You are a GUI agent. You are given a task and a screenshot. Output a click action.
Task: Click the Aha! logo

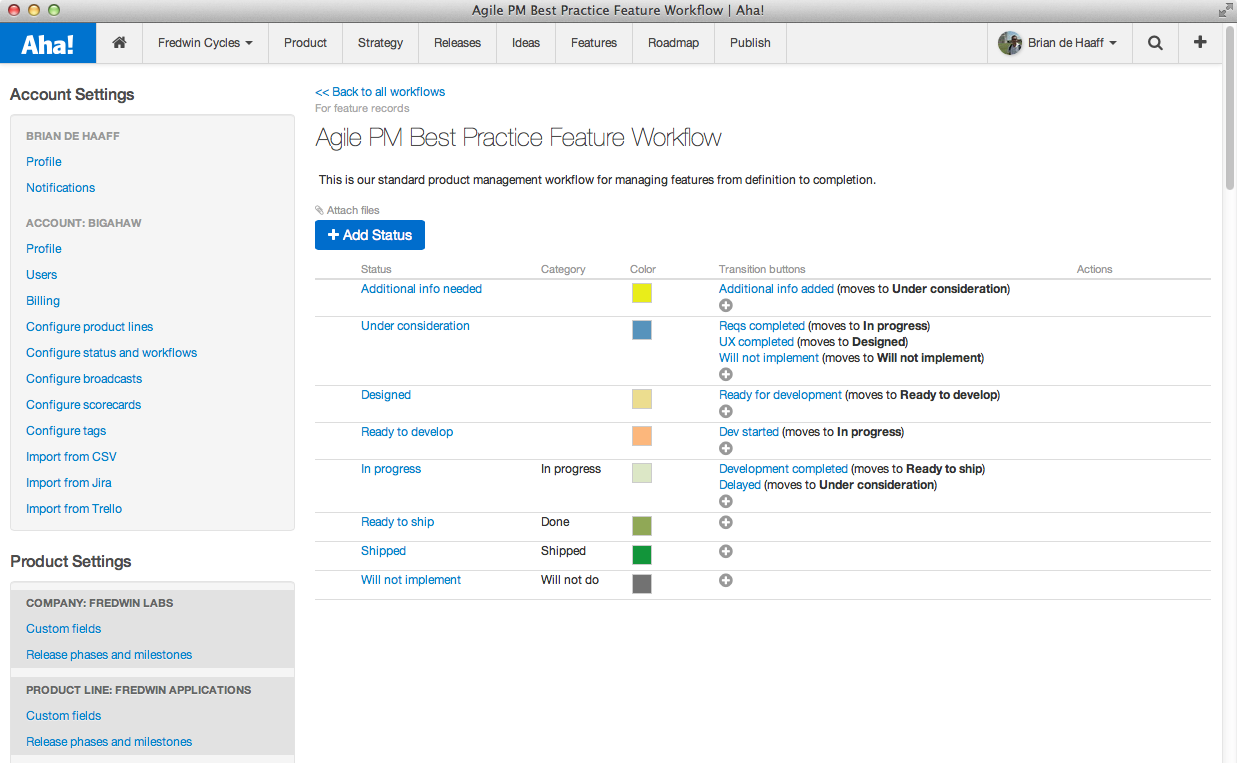click(48, 43)
